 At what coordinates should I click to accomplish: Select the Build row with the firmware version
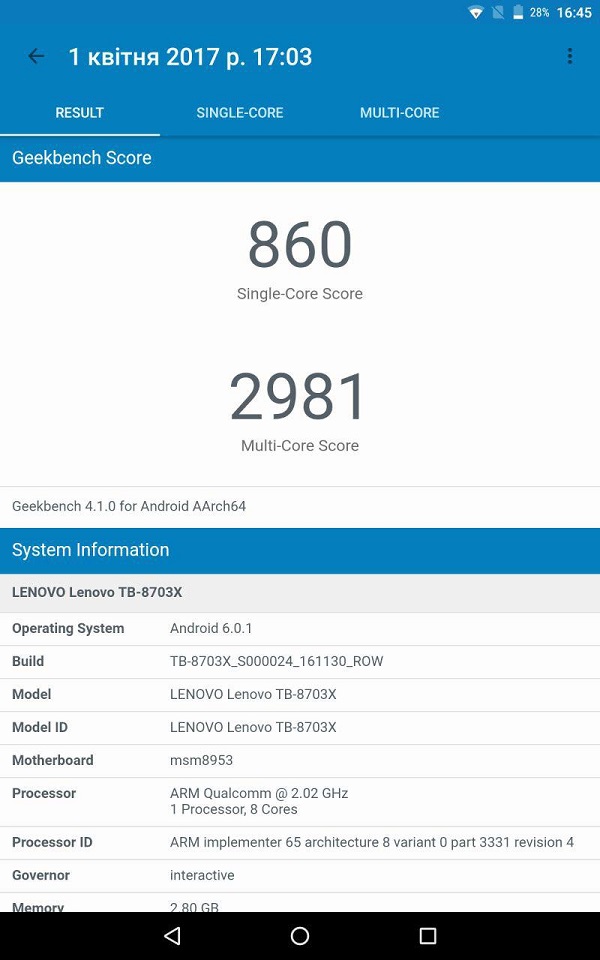pos(300,661)
